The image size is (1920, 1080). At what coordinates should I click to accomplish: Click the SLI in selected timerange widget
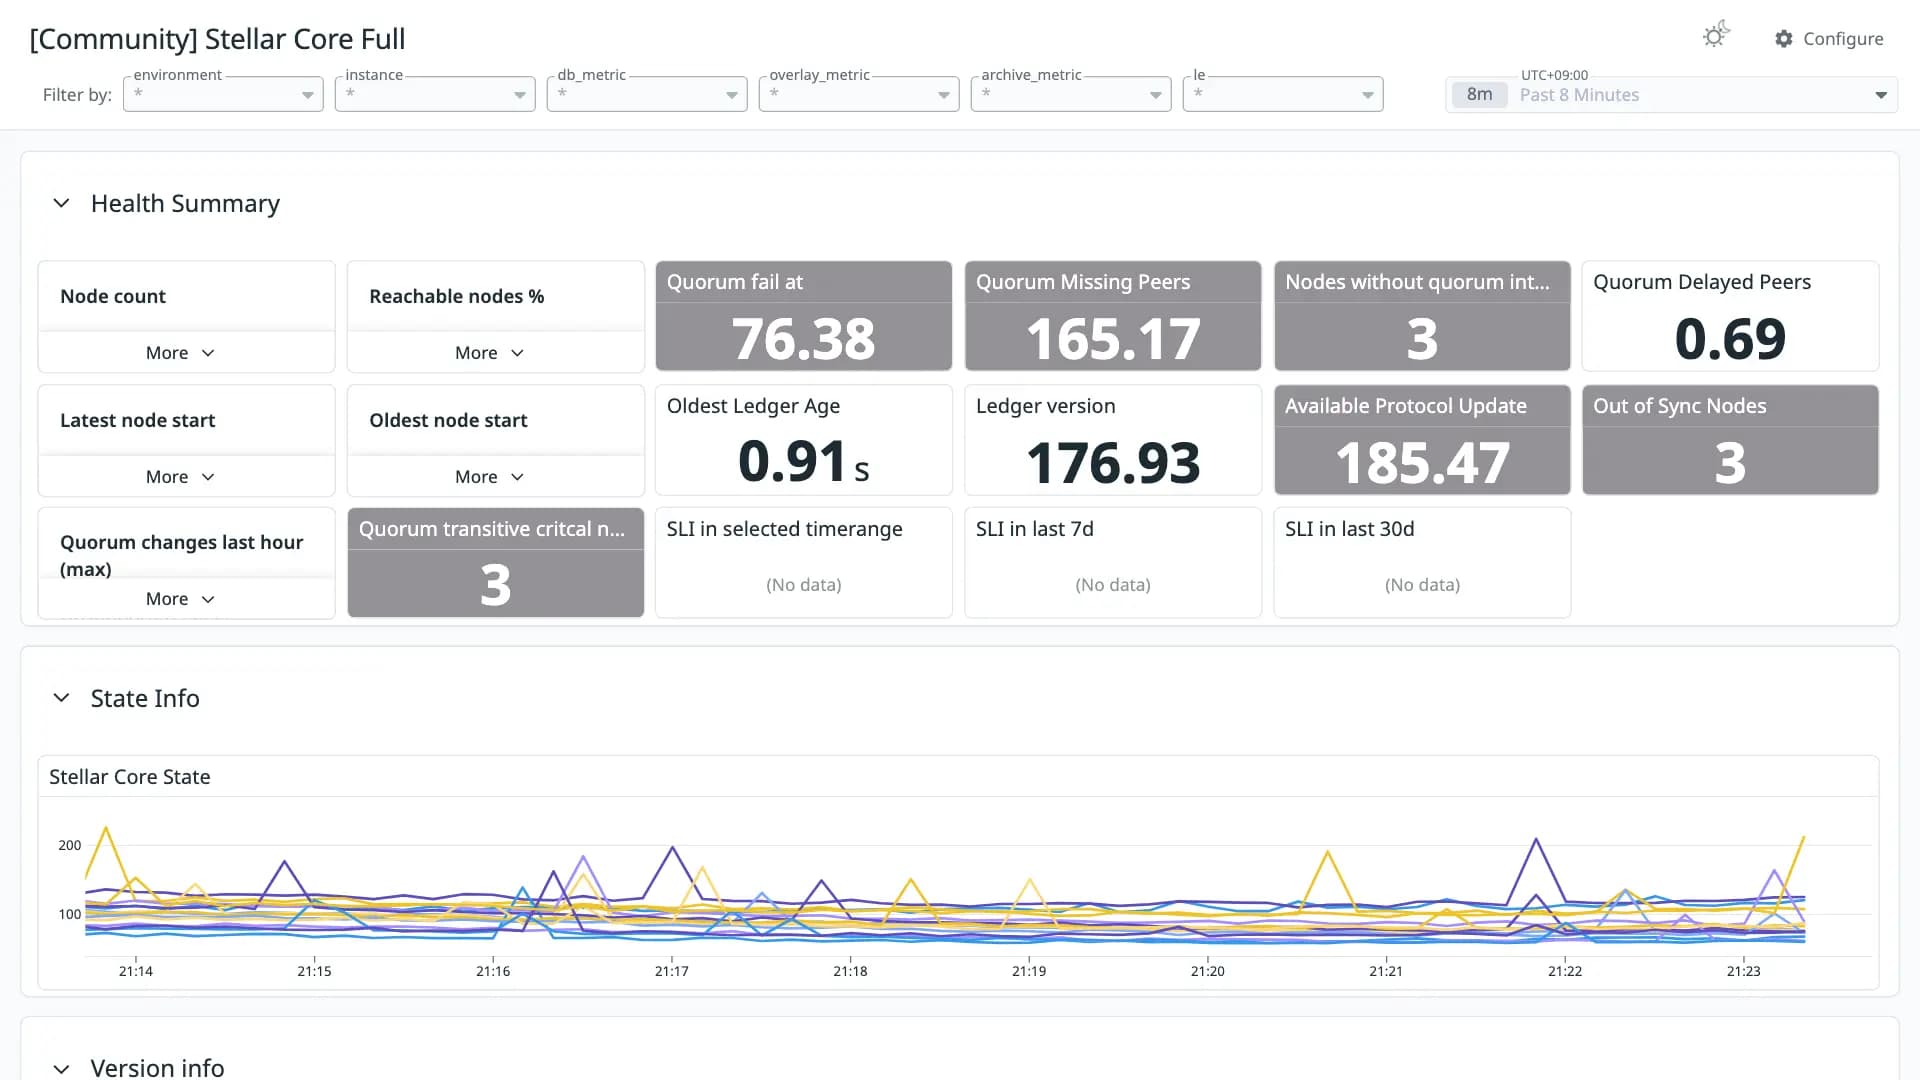tap(804, 563)
